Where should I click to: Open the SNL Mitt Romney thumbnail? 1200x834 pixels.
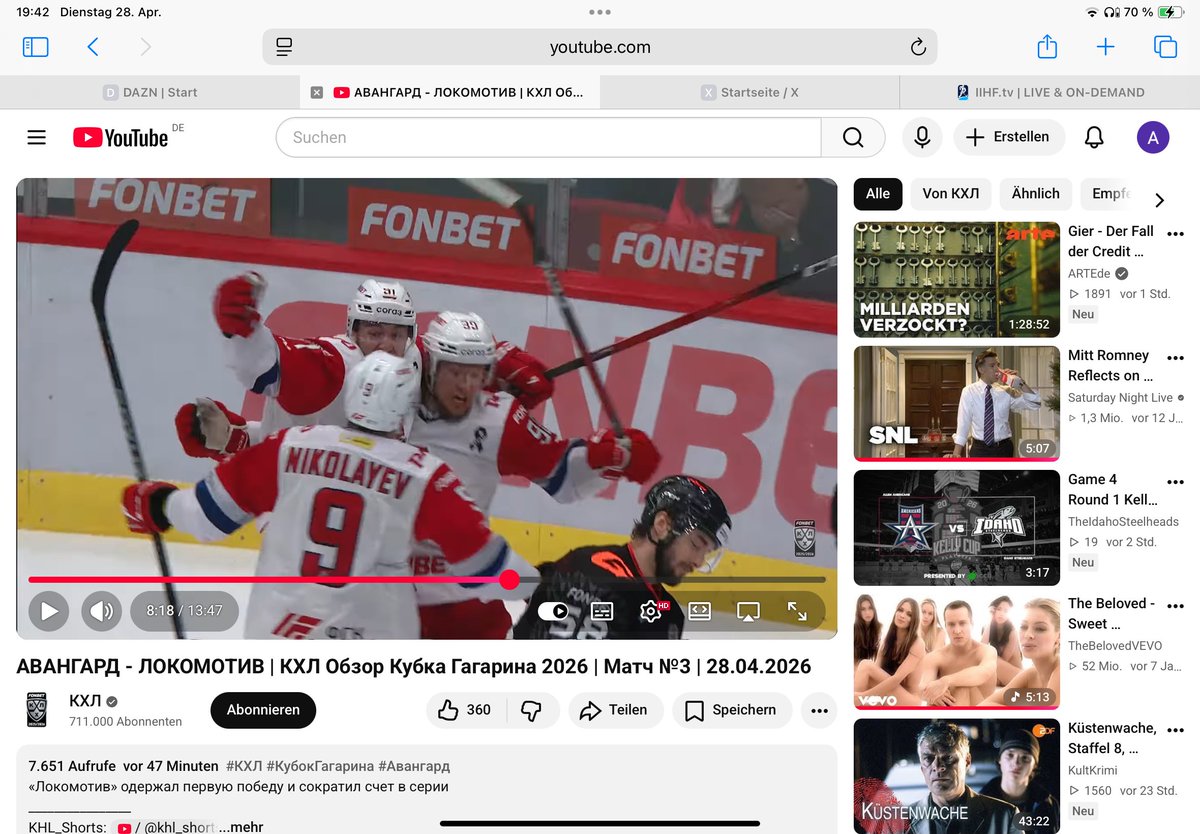pos(955,403)
